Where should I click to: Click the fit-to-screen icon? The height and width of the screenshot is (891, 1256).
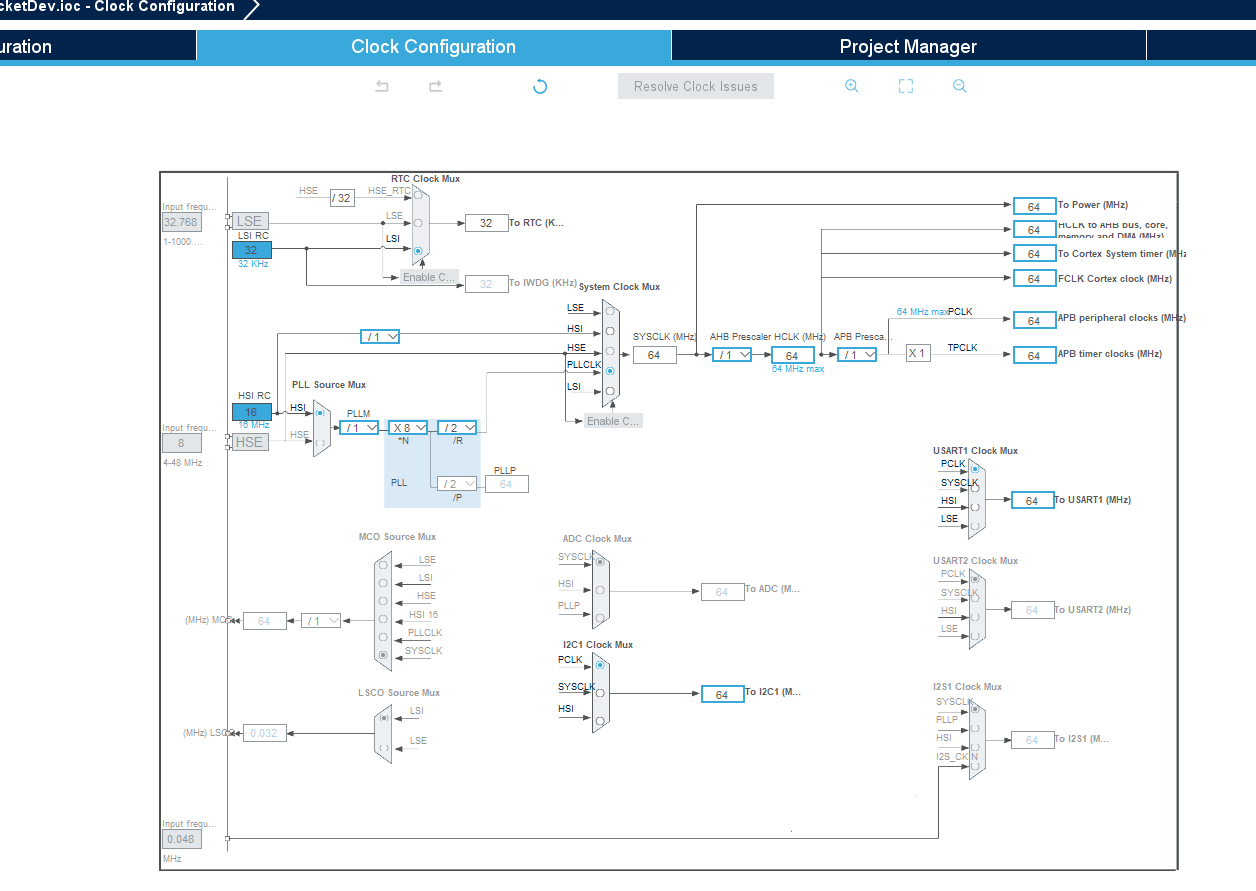tap(906, 86)
